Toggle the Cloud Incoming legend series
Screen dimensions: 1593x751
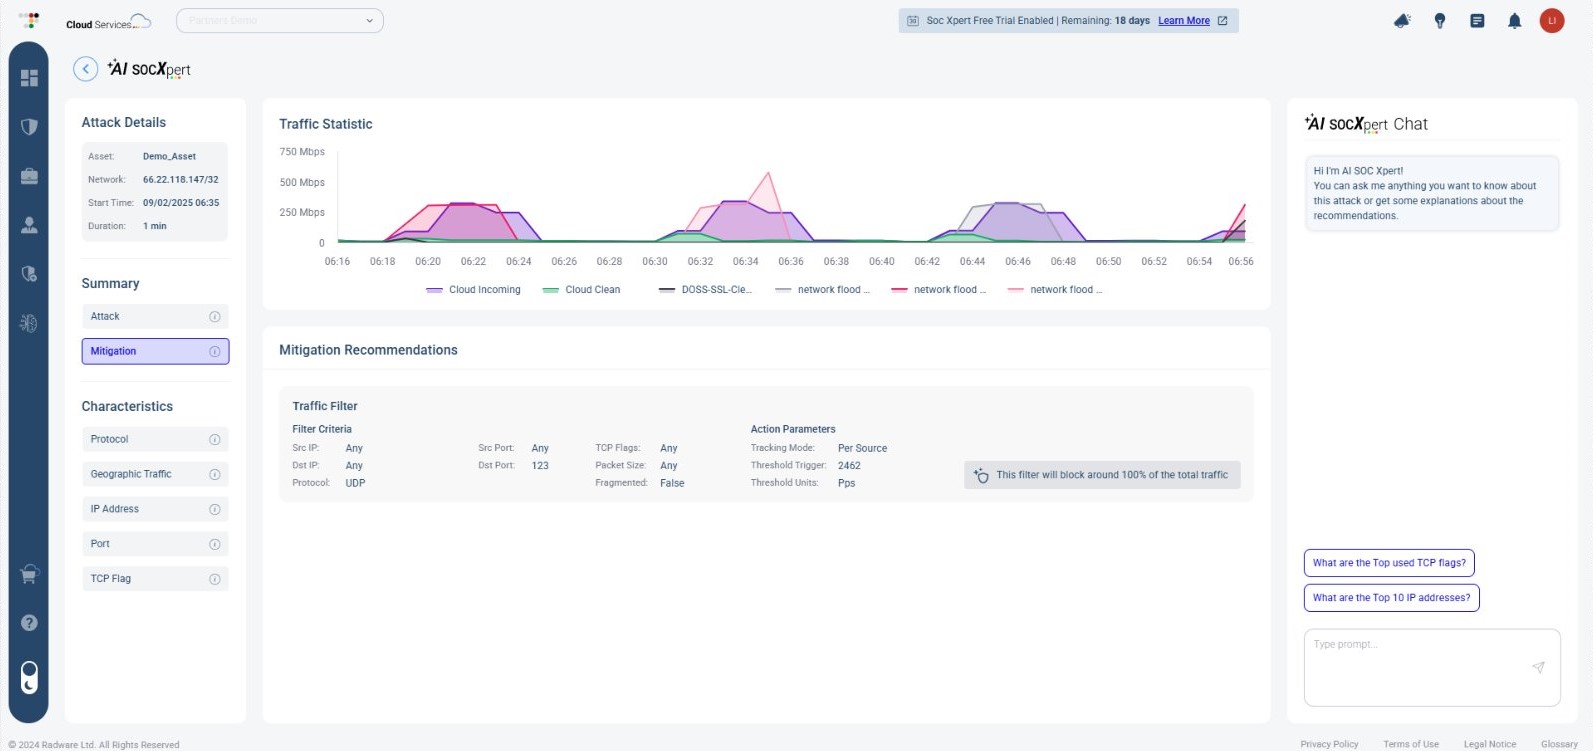coord(473,290)
